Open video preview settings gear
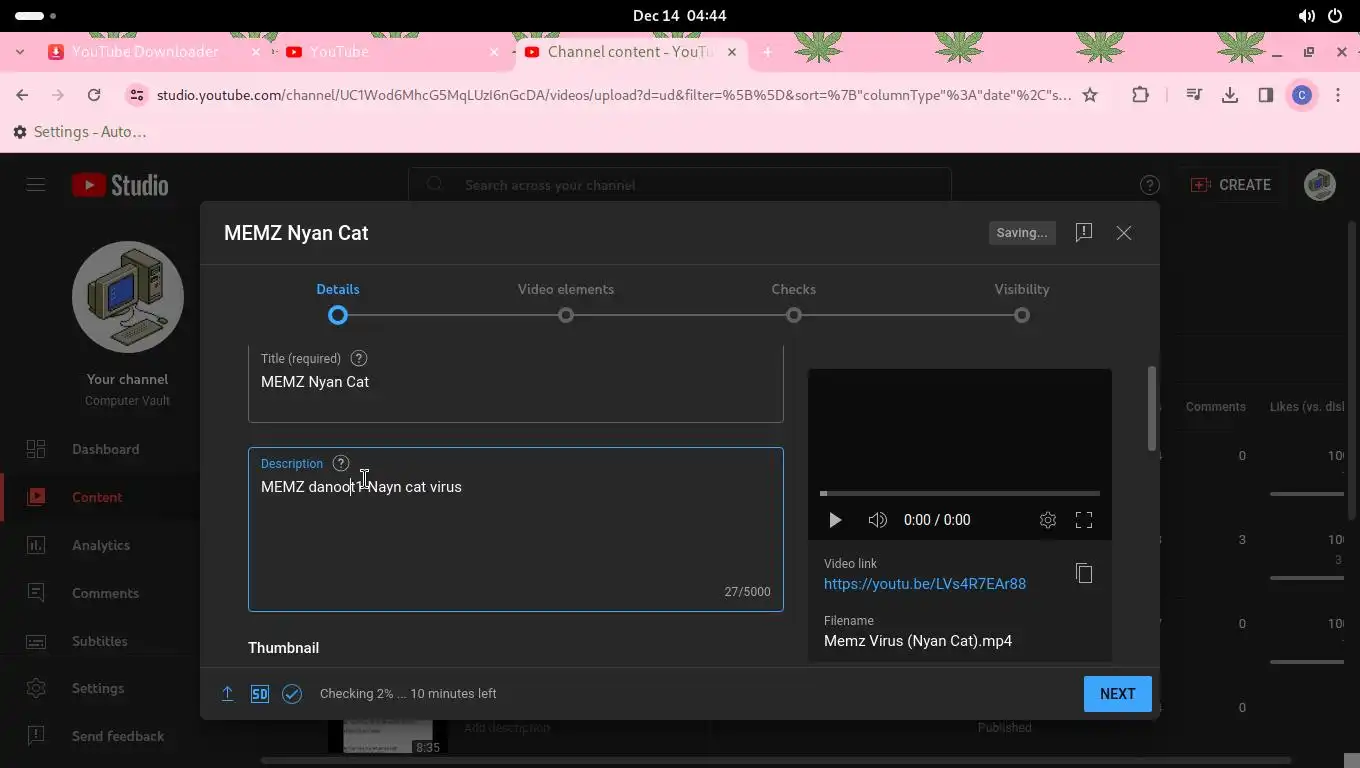The height and width of the screenshot is (768, 1360). pos(1048,520)
